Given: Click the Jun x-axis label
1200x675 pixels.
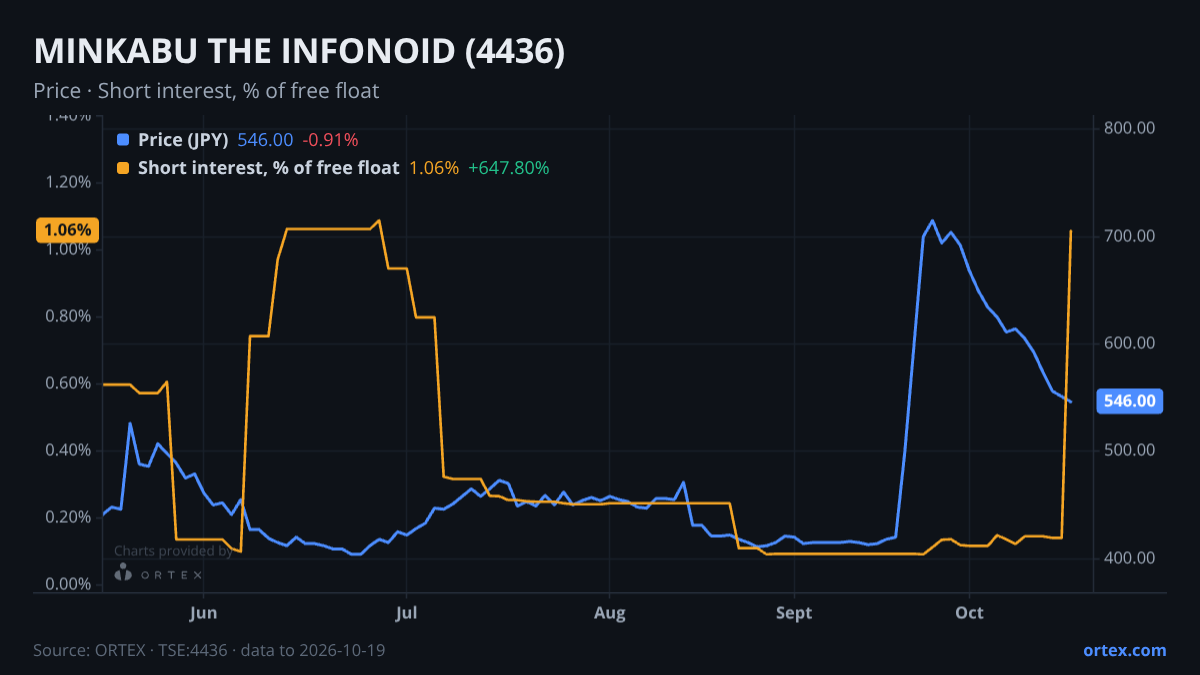Looking at the screenshot, I should [x=203, y=612].
